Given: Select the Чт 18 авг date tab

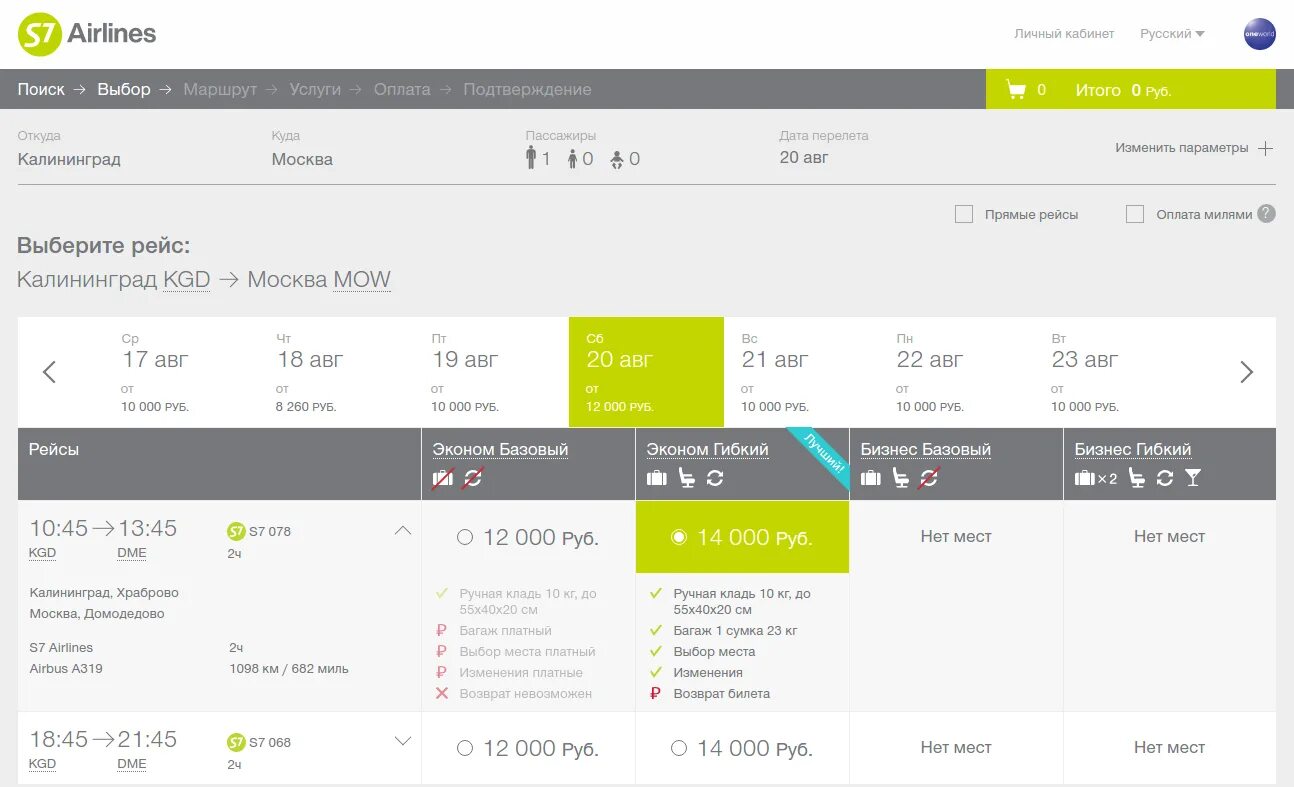Looking at the screenshot, I should (336, 372).
